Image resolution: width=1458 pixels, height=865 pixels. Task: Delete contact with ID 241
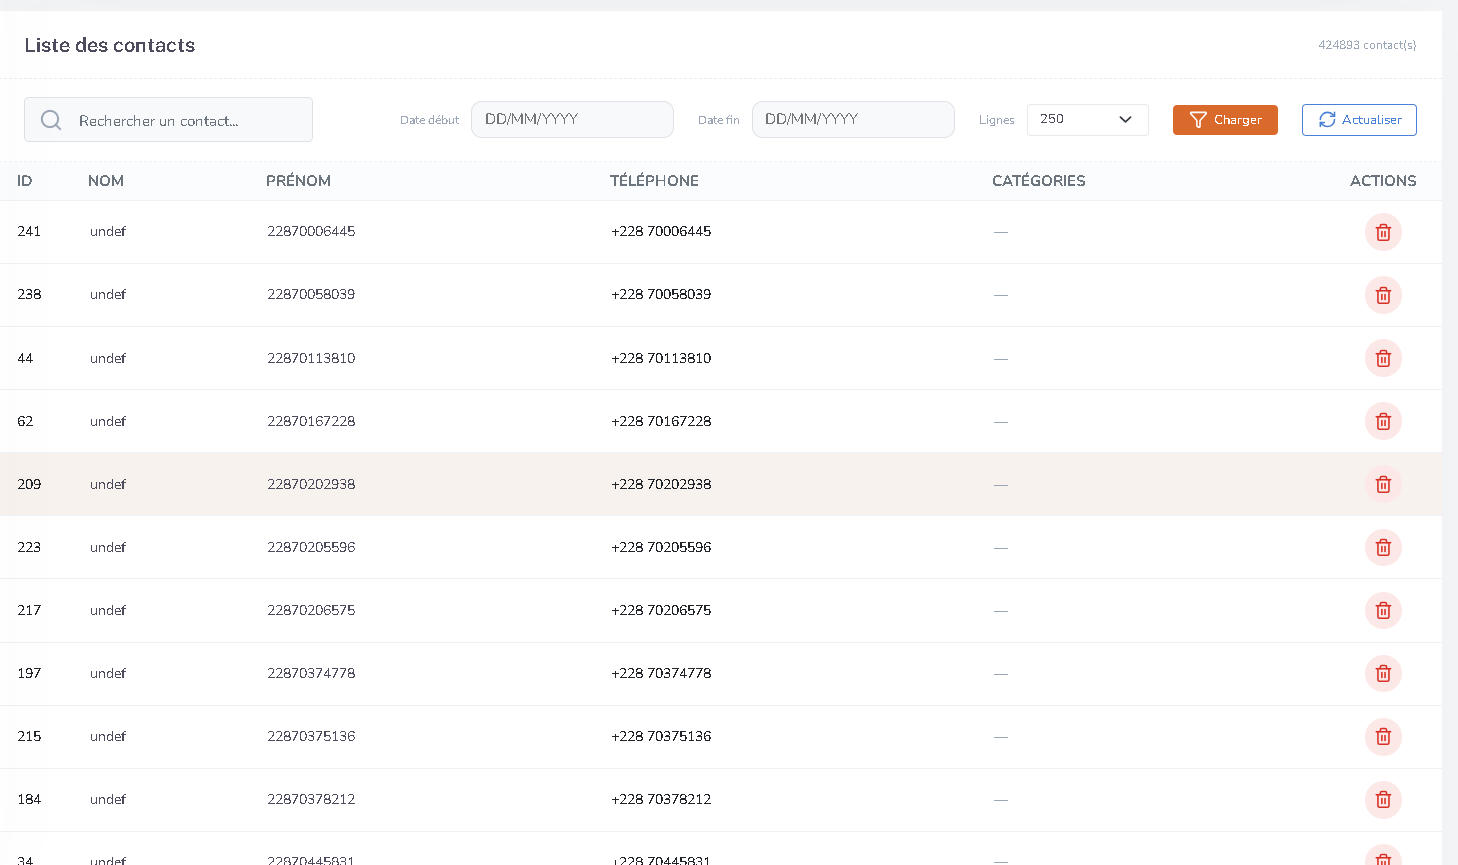[x=1383, y=232]
